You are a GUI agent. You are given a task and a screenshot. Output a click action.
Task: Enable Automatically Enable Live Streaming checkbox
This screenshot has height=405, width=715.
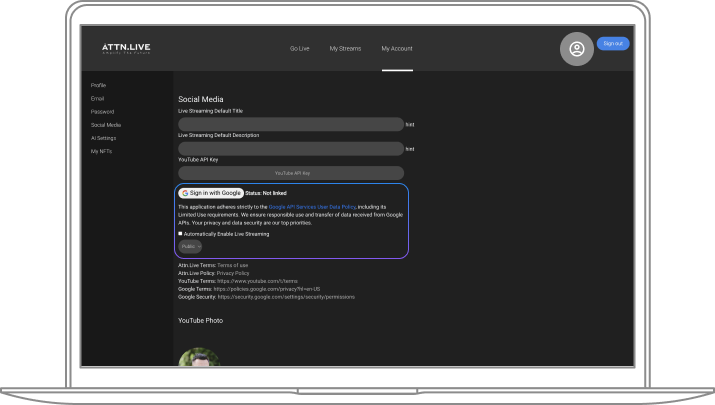tap(180, 234)
